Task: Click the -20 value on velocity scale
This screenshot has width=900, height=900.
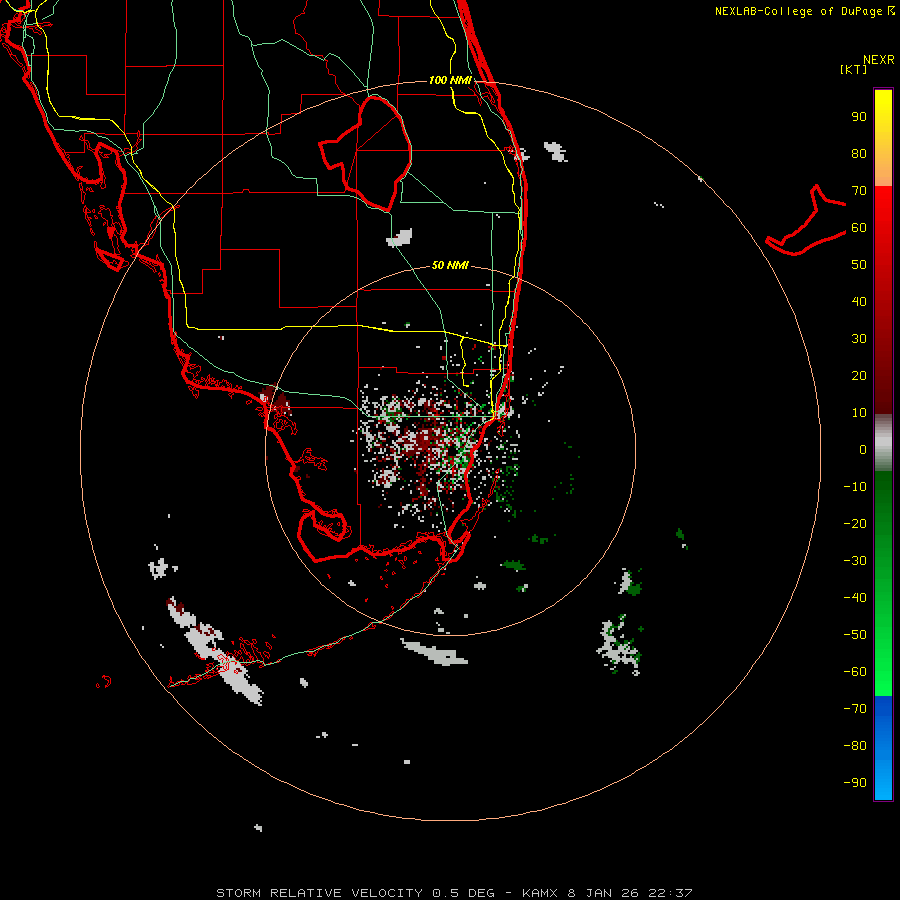Action: point(855,523)
